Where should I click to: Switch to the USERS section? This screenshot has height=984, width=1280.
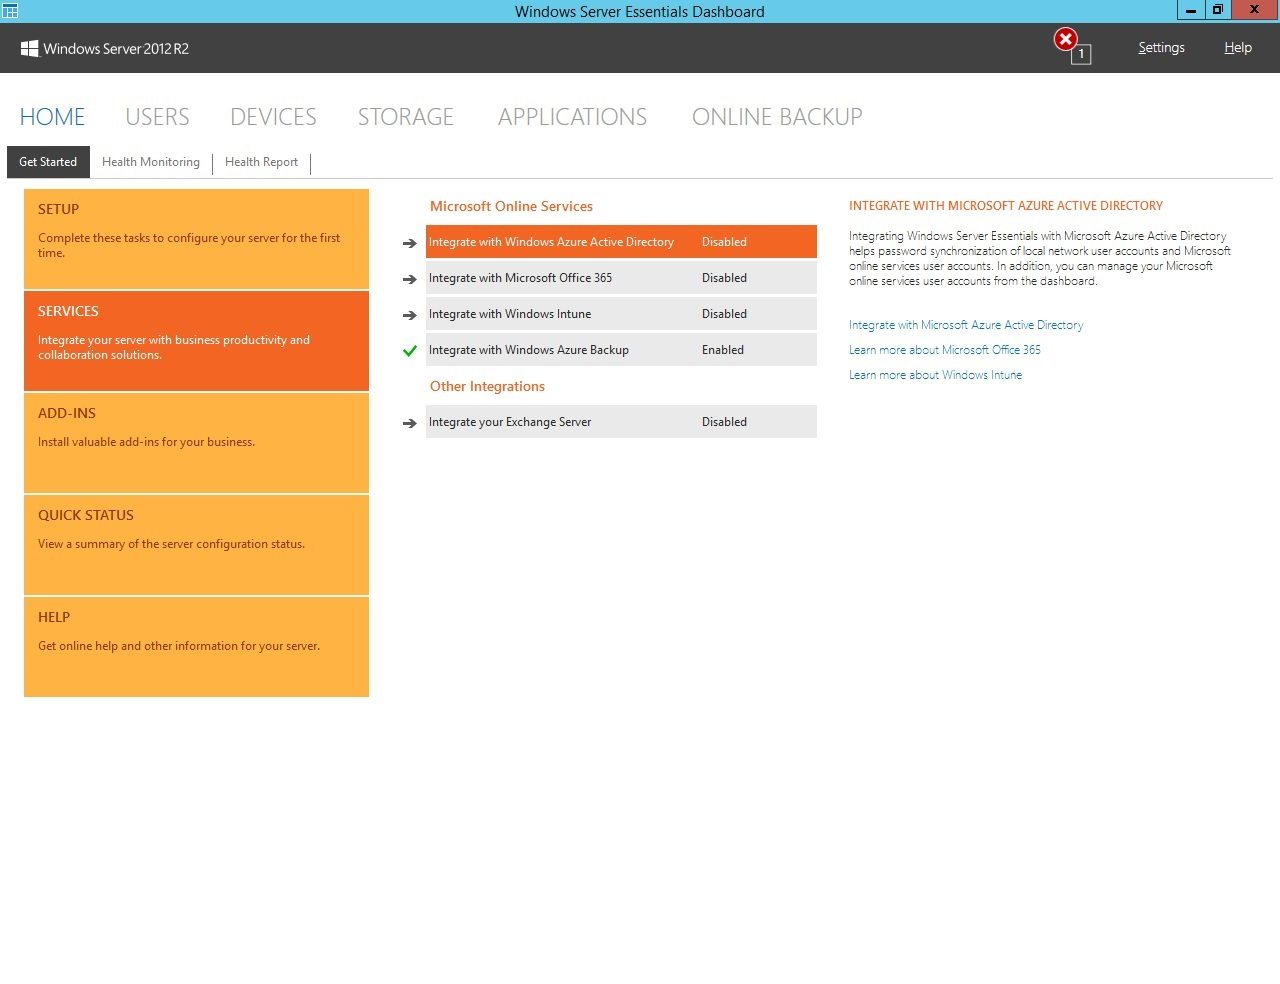click(157, 117)
